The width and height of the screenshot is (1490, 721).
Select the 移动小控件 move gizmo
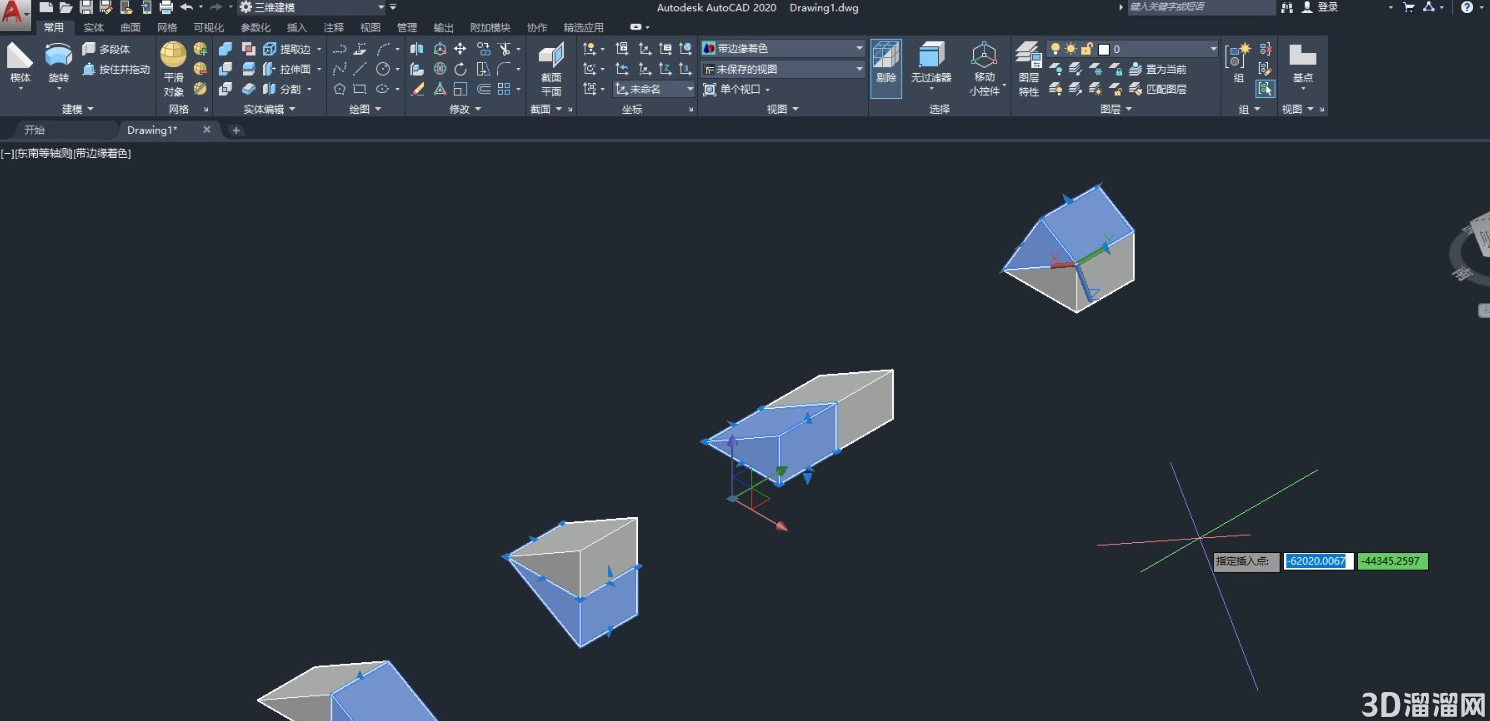click(x=984, y=69)
